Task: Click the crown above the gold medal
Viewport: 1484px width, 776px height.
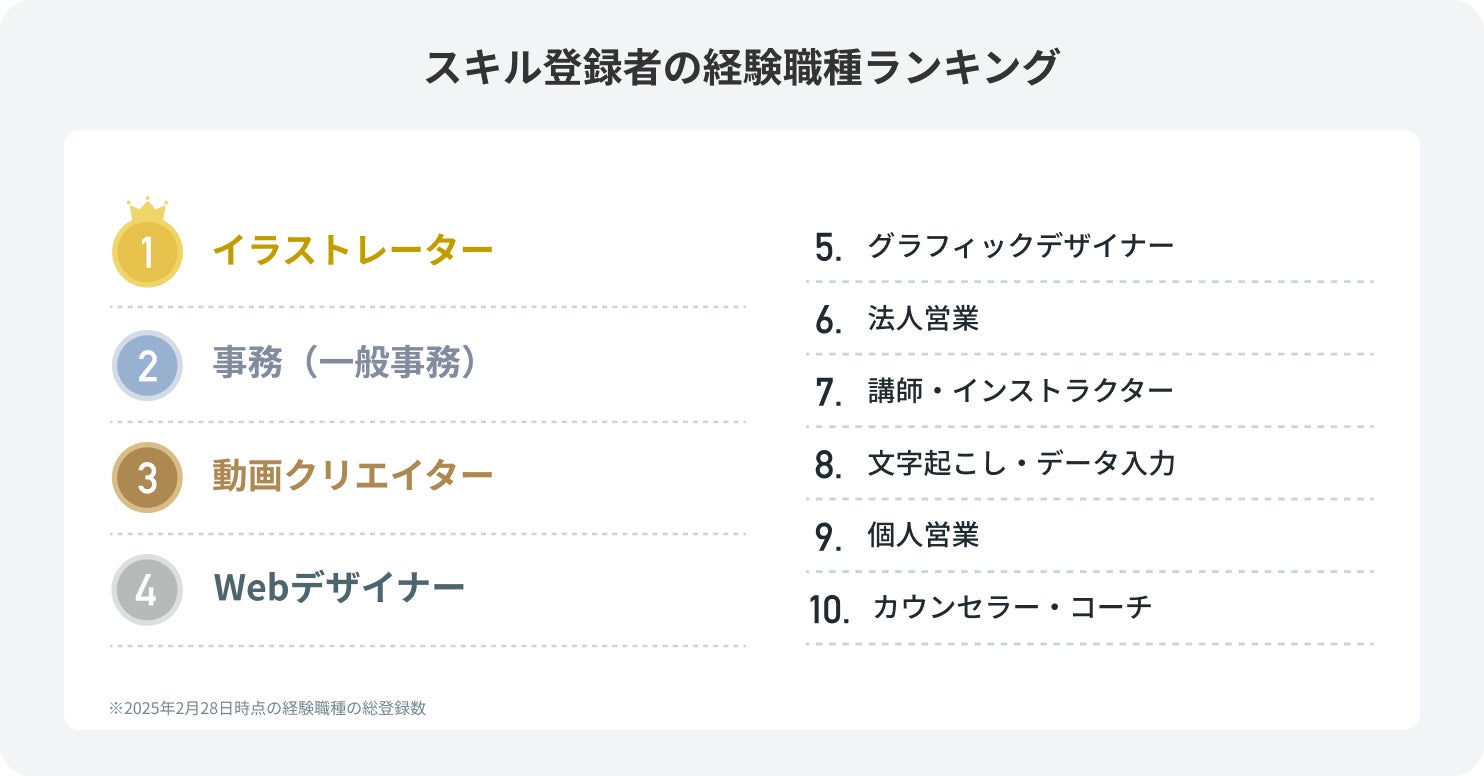Action: (x=147, y=209)
